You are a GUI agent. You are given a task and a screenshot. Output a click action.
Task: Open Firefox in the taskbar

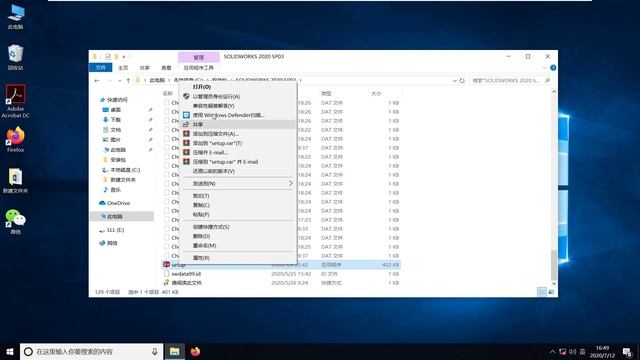coord(195,351)
